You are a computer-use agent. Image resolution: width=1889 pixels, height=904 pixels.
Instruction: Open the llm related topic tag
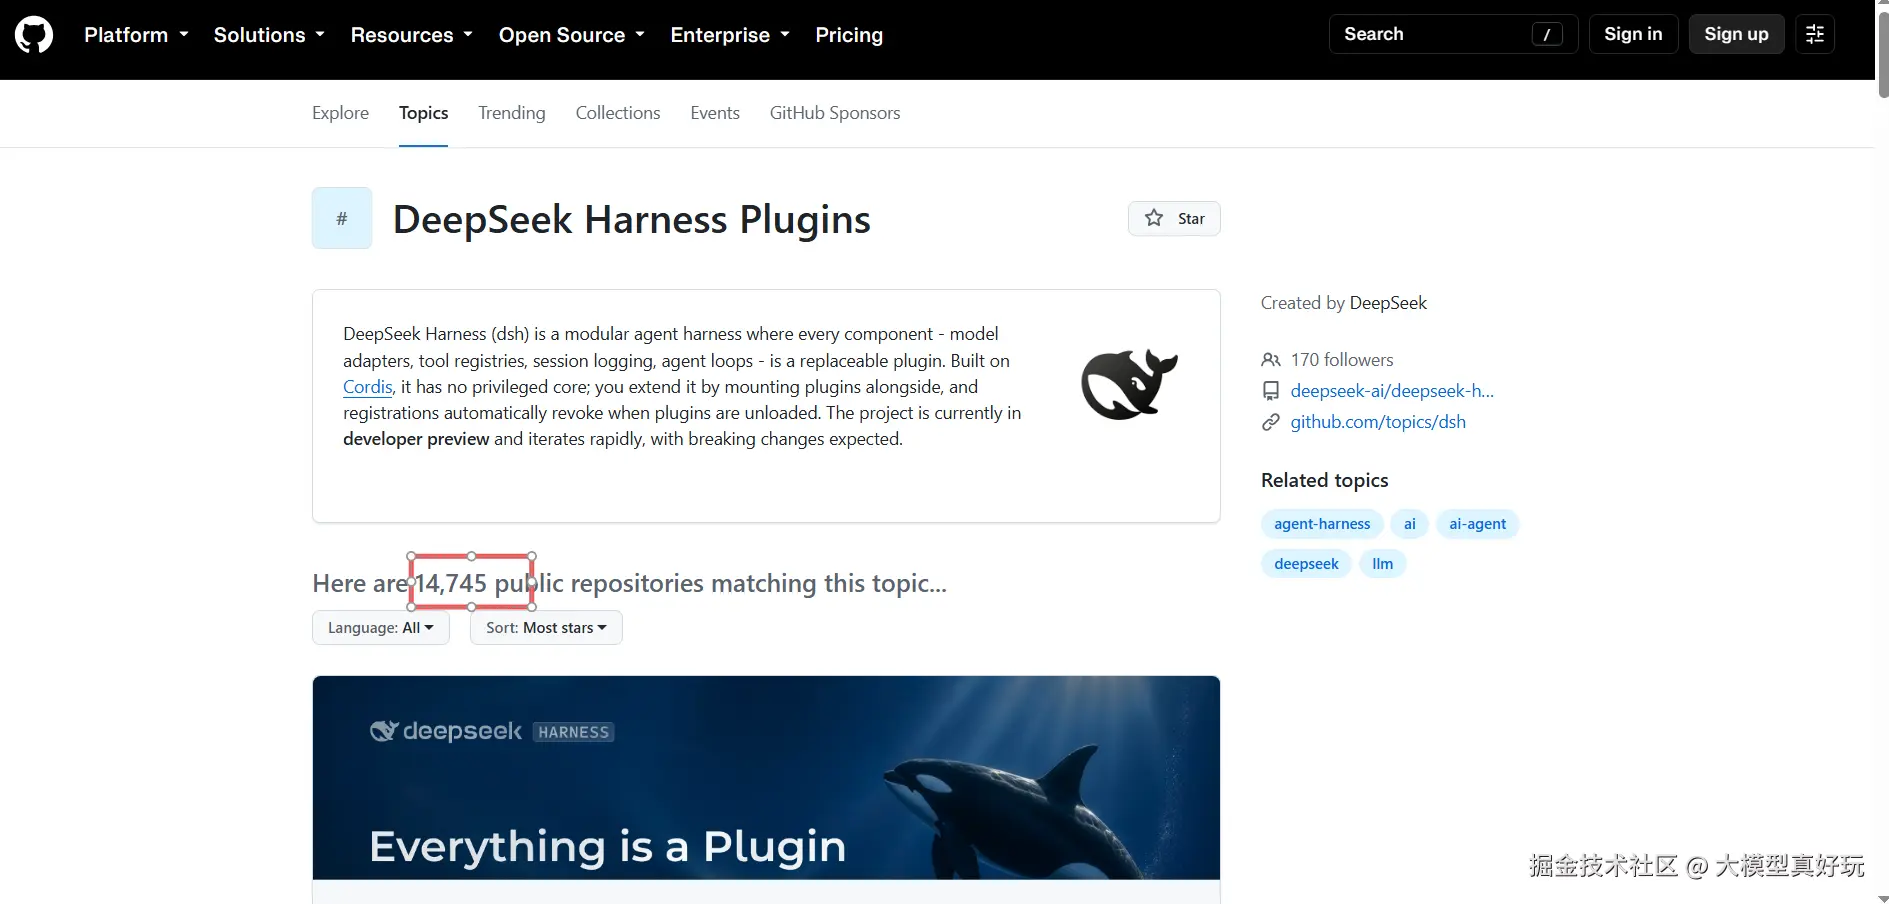(x=1383, y=564)
